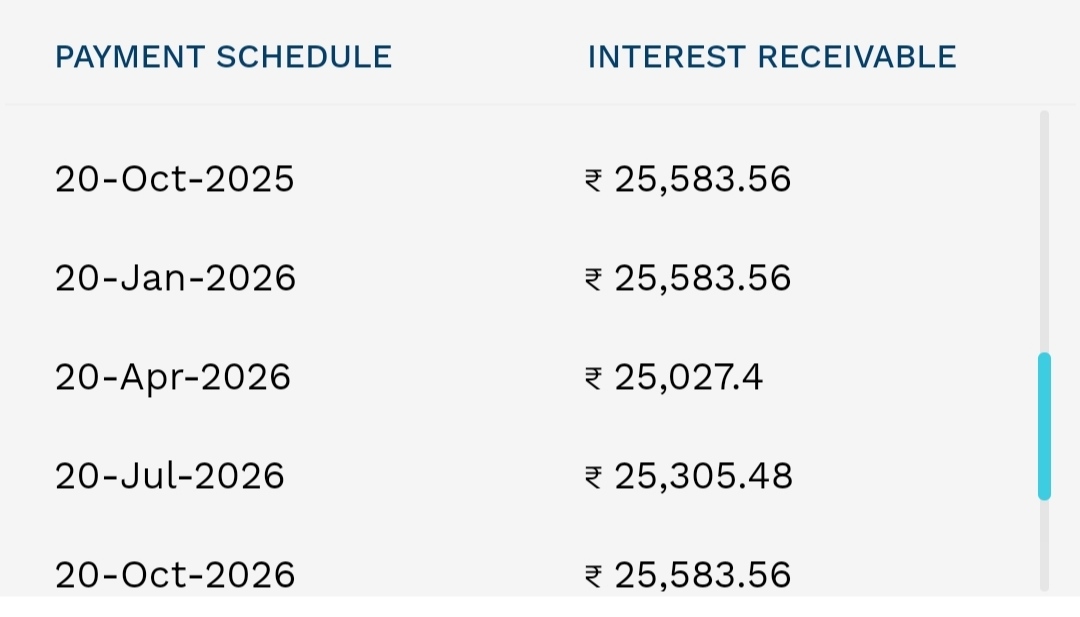
Task: Click the INTEREST RECEIVABLE column header
Action: [x=772, y=56]
